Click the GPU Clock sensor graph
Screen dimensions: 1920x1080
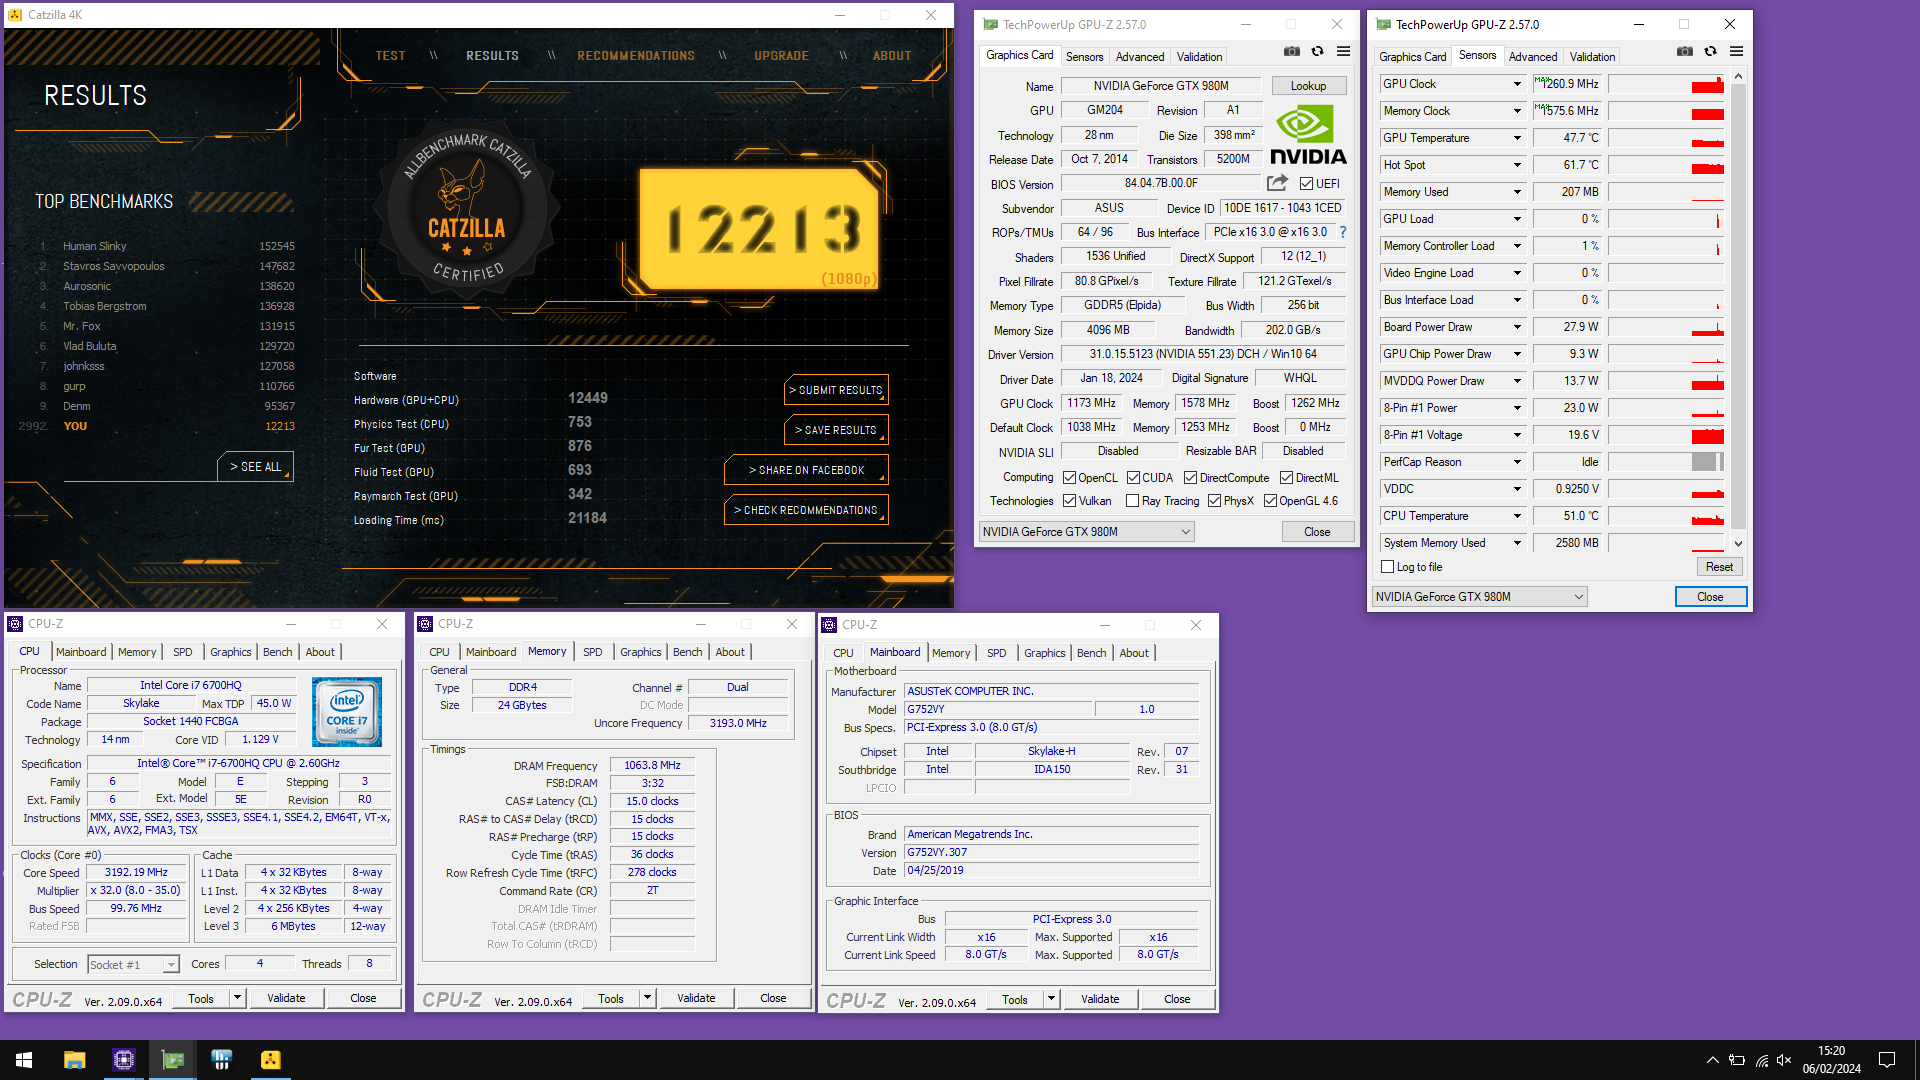1666,84
